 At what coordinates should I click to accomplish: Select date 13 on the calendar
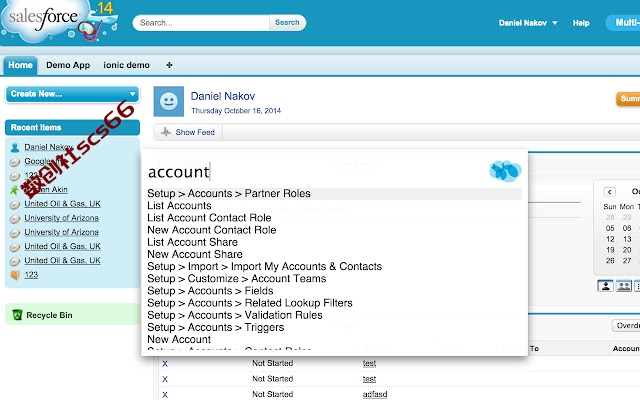point(627,239)
